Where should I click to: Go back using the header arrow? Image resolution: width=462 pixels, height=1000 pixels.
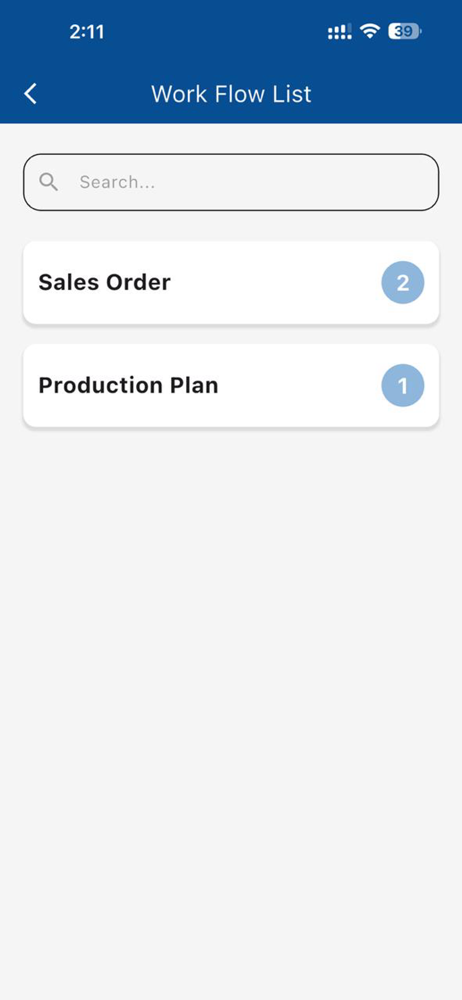point(31,94)
